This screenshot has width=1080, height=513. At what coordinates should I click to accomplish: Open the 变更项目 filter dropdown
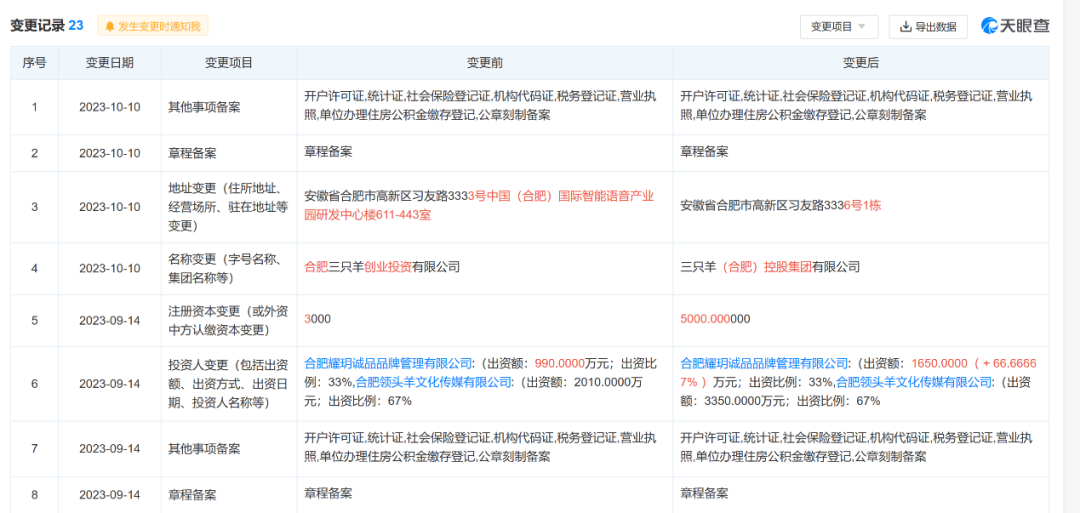tap(838, 27)
